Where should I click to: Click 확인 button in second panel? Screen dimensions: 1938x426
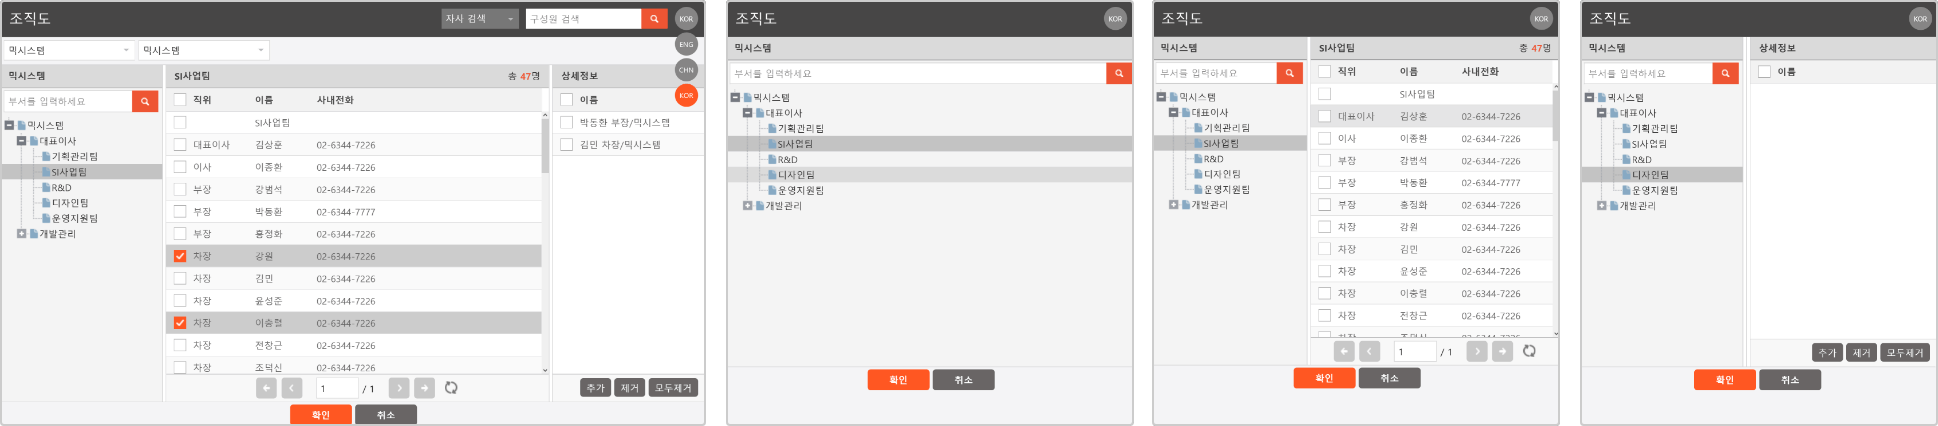[x=898, y=380]
